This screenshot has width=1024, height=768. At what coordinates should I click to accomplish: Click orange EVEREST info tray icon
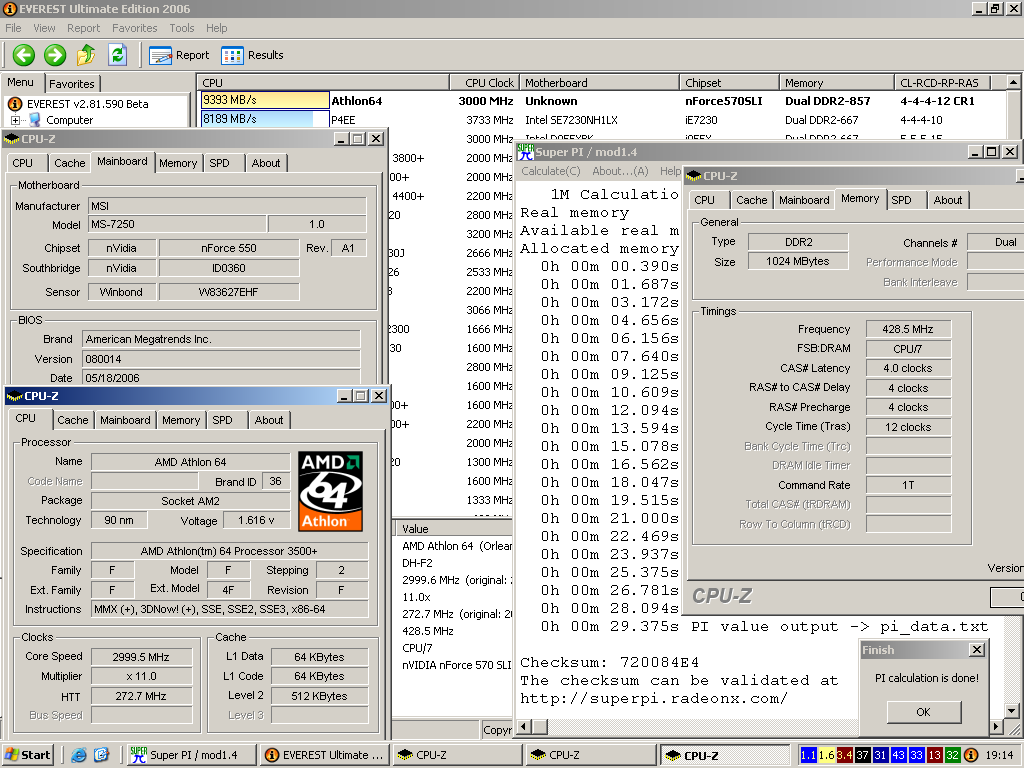coord(971,755)
